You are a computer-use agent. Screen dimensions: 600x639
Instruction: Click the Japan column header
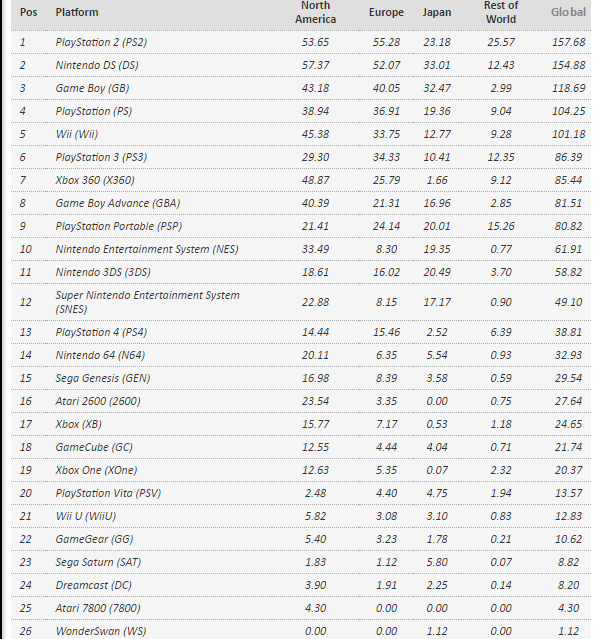[x=437, y=12]
